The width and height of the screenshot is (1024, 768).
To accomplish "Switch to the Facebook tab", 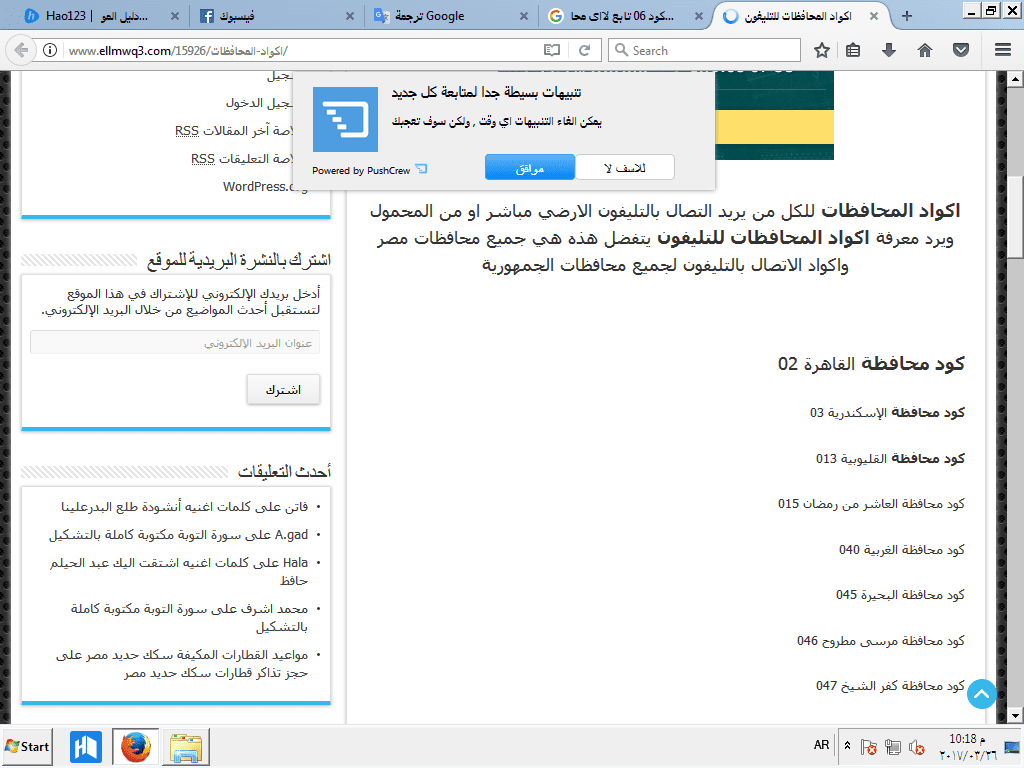I will click(x=277, y=16).
